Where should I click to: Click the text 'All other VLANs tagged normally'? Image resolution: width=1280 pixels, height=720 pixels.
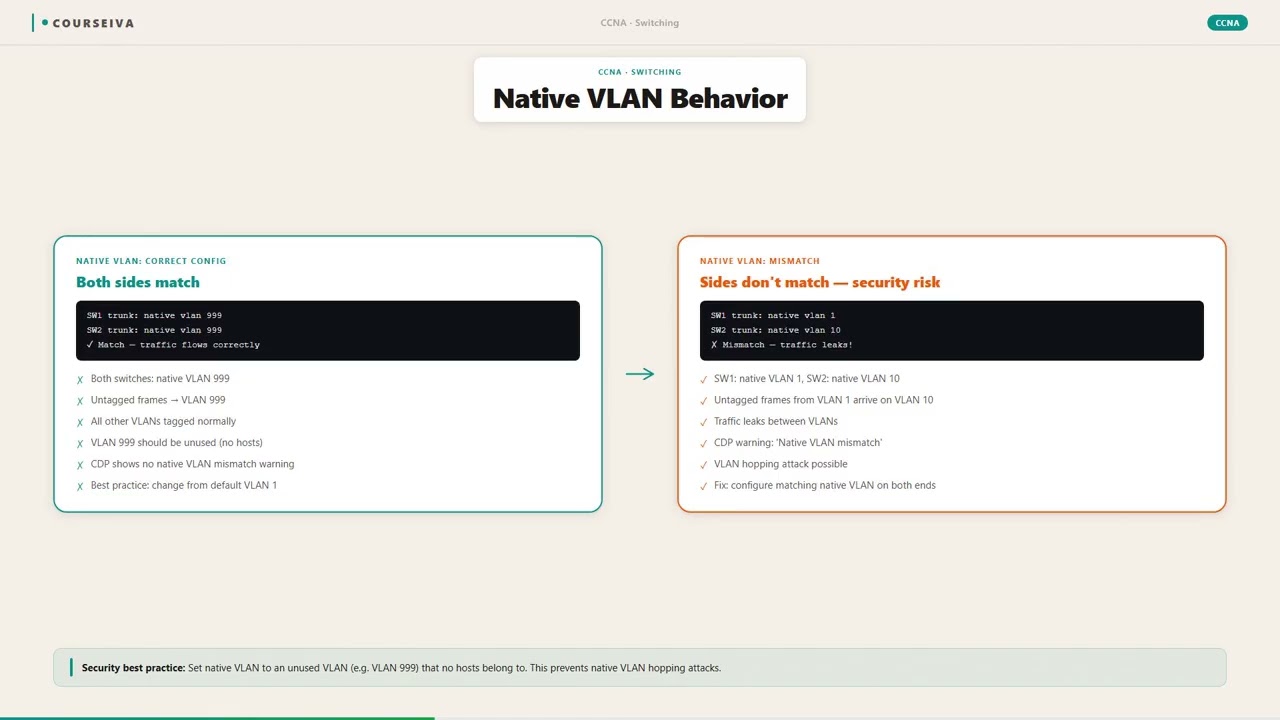[x=163, y=421]
